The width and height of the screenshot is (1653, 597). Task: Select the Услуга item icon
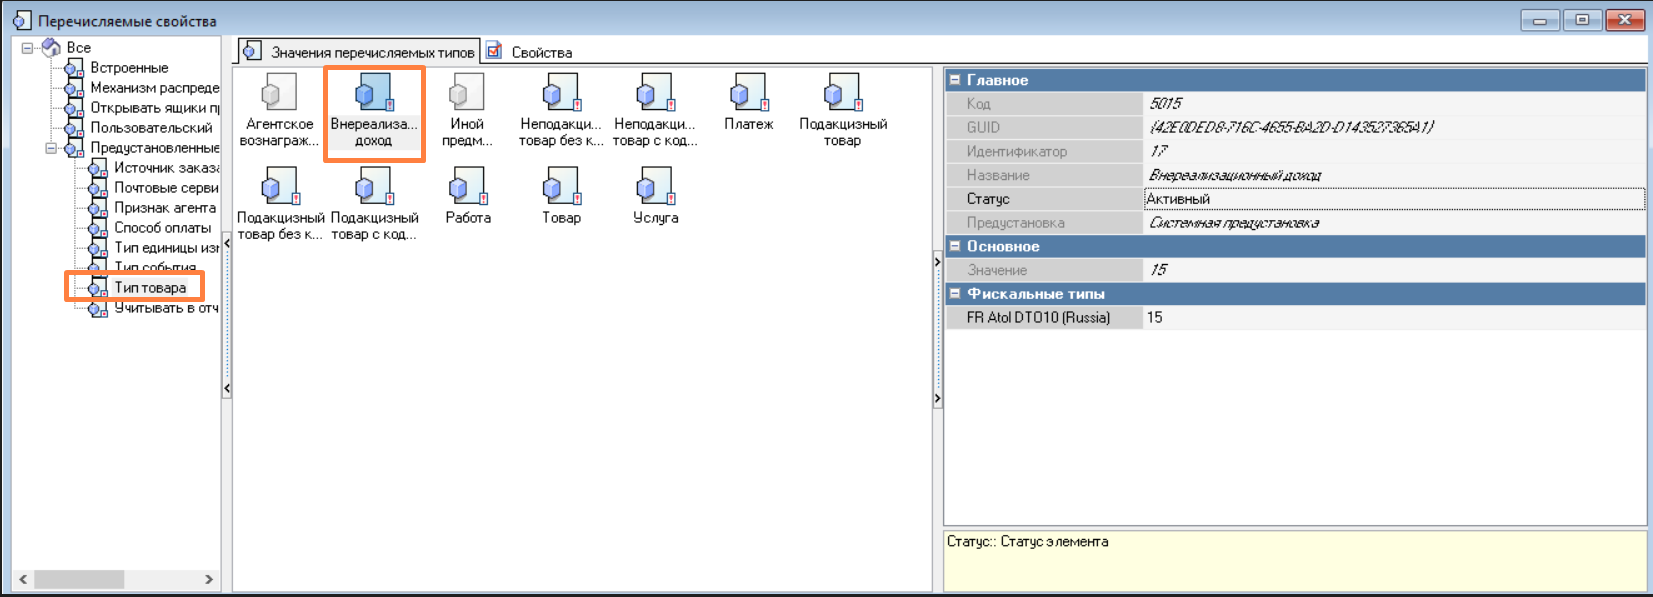[x=655, y=187]
